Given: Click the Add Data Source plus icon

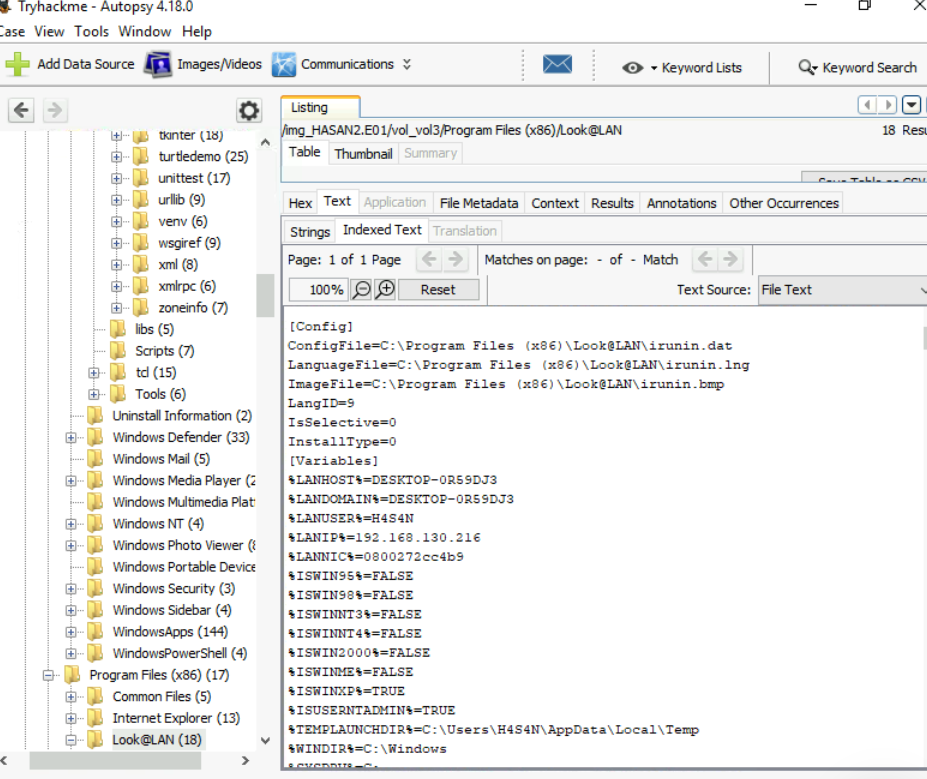Looking at the screenshot, I should [17, 64].
